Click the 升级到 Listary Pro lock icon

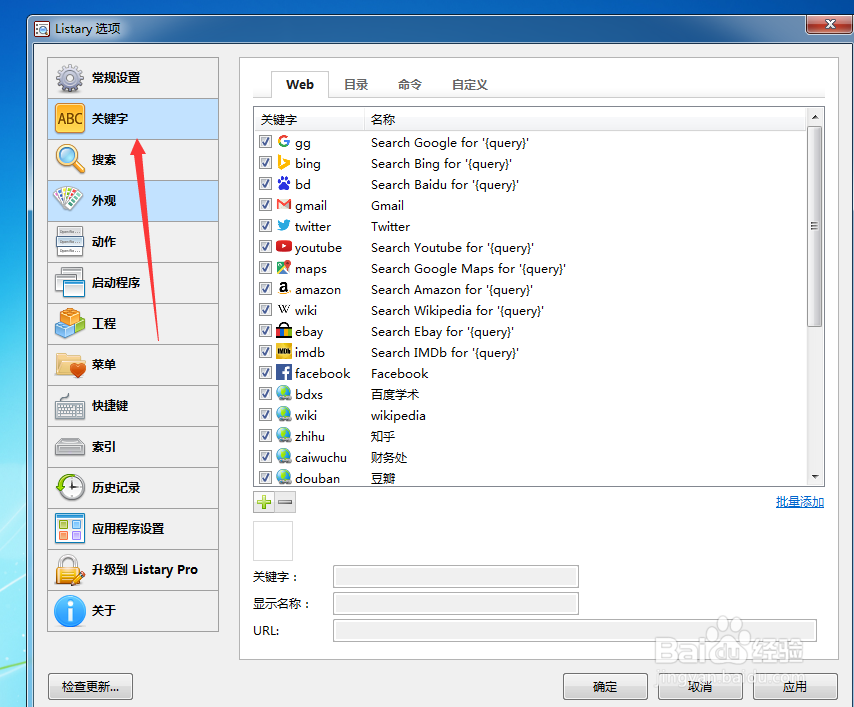coord(70,570)
